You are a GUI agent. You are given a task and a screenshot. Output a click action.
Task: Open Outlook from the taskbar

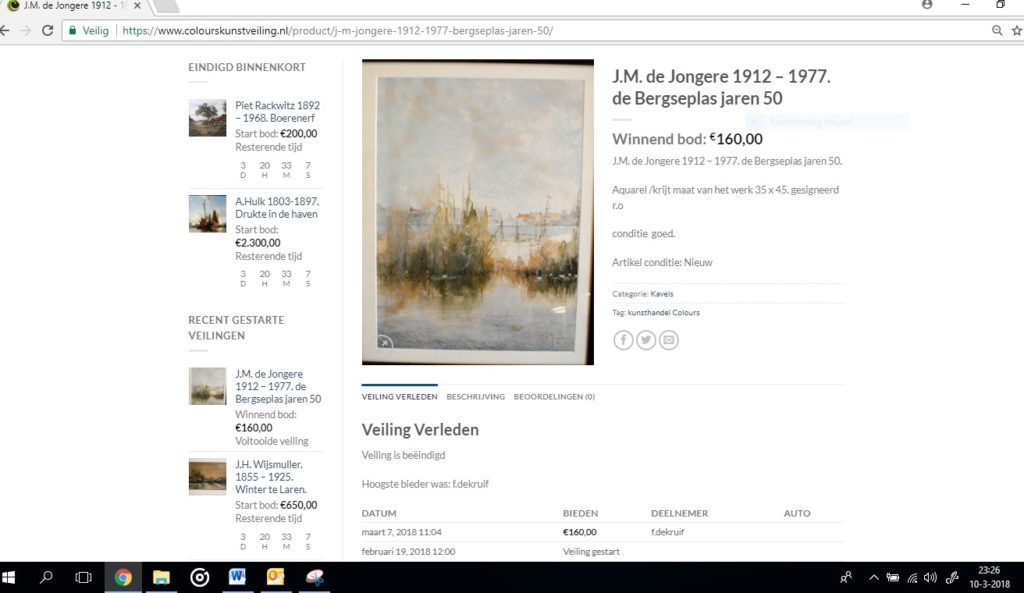[x=276, y=577]
